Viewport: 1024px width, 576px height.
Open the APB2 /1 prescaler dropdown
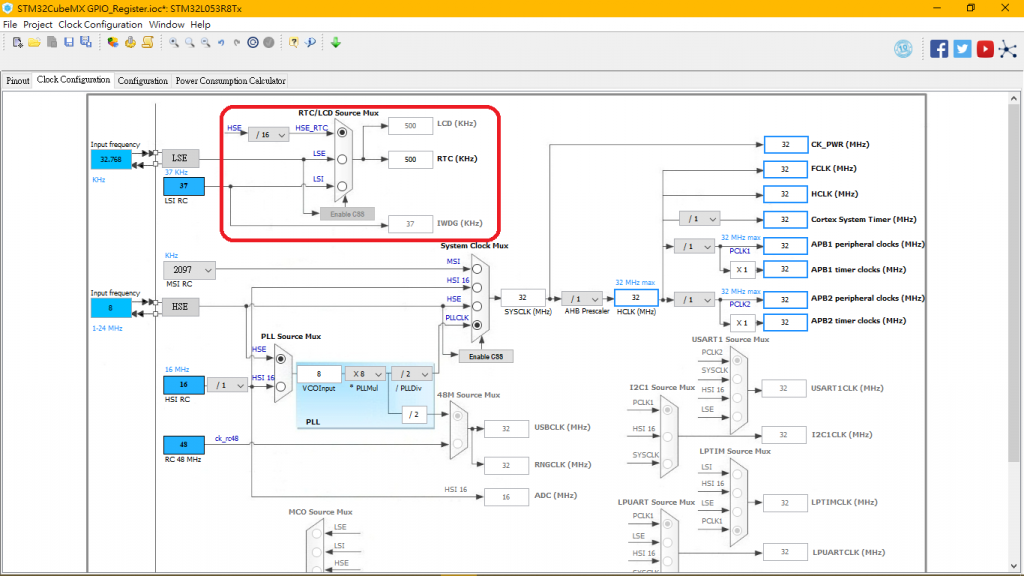tap(694, 300)
